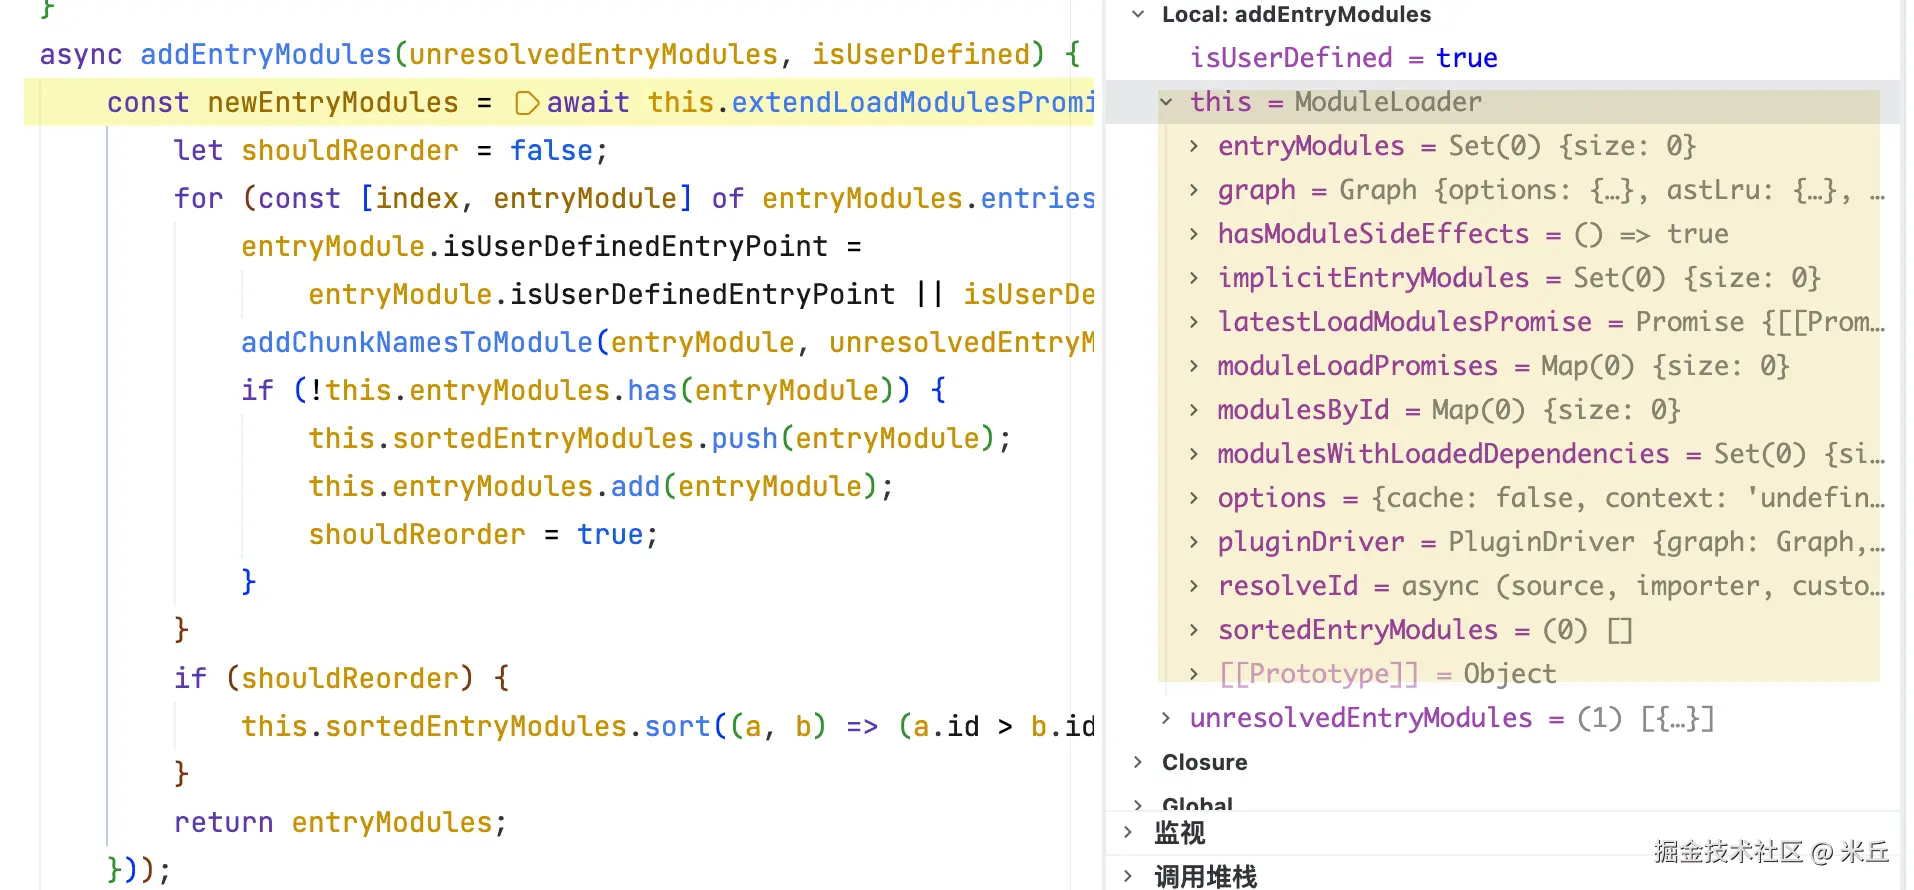Click the sortedEntryModules.sort call line
The width and height of the screenshot is (1914, 890).
coord(668,726)
